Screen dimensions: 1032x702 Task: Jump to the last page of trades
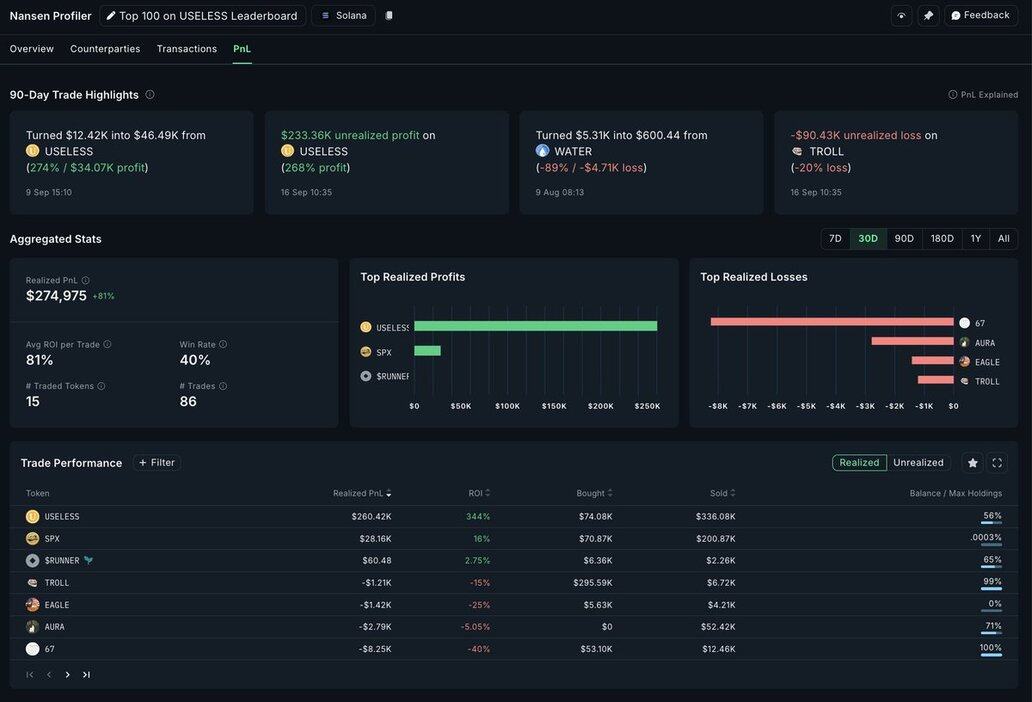pyautogui.click(x=86, y=674)
